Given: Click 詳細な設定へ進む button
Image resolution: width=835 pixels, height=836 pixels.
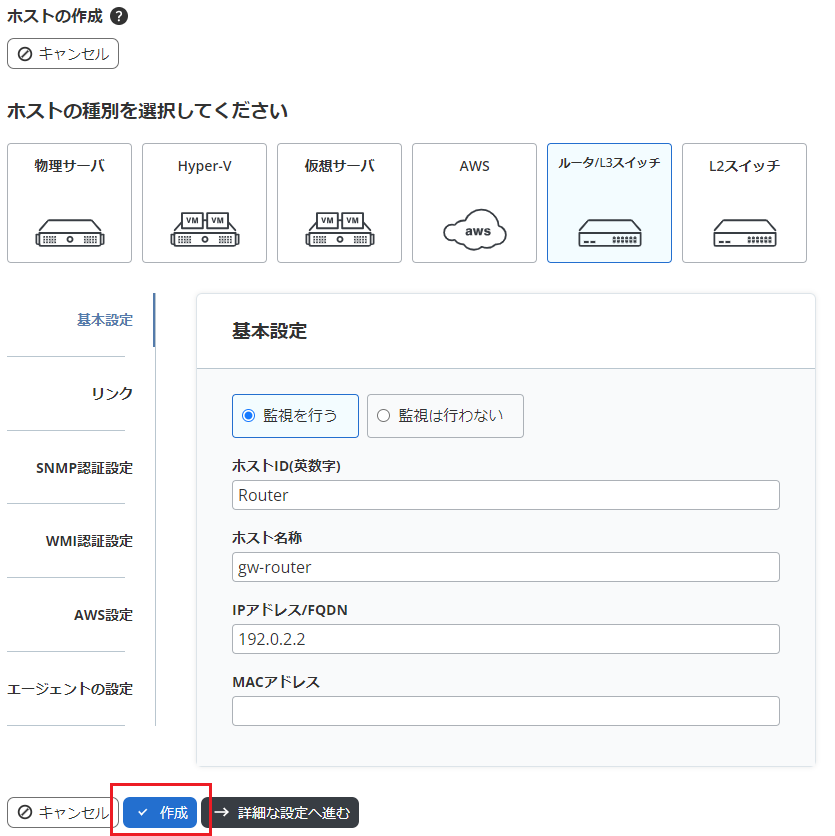Looking at the screenshot, I should [x=280, y=813].
